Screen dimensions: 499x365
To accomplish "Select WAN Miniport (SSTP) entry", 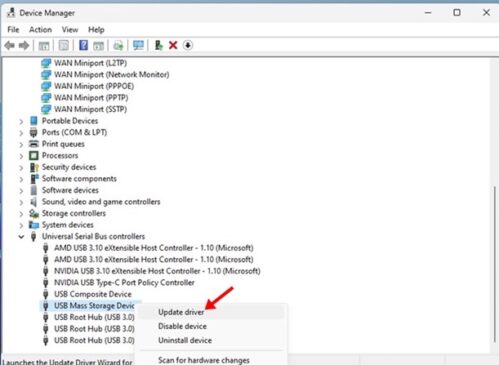I will [90, 109].
